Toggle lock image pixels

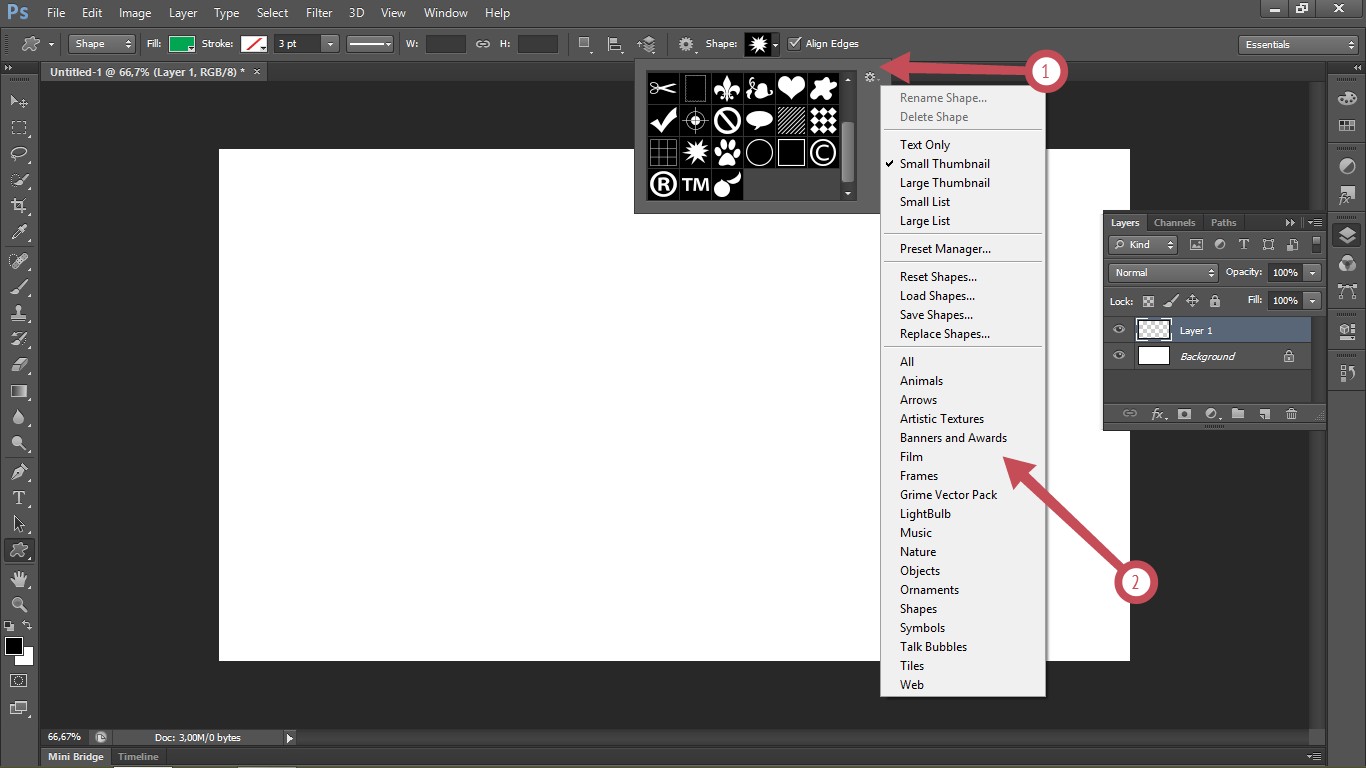pyautogui.click(x=1170, y=301)
